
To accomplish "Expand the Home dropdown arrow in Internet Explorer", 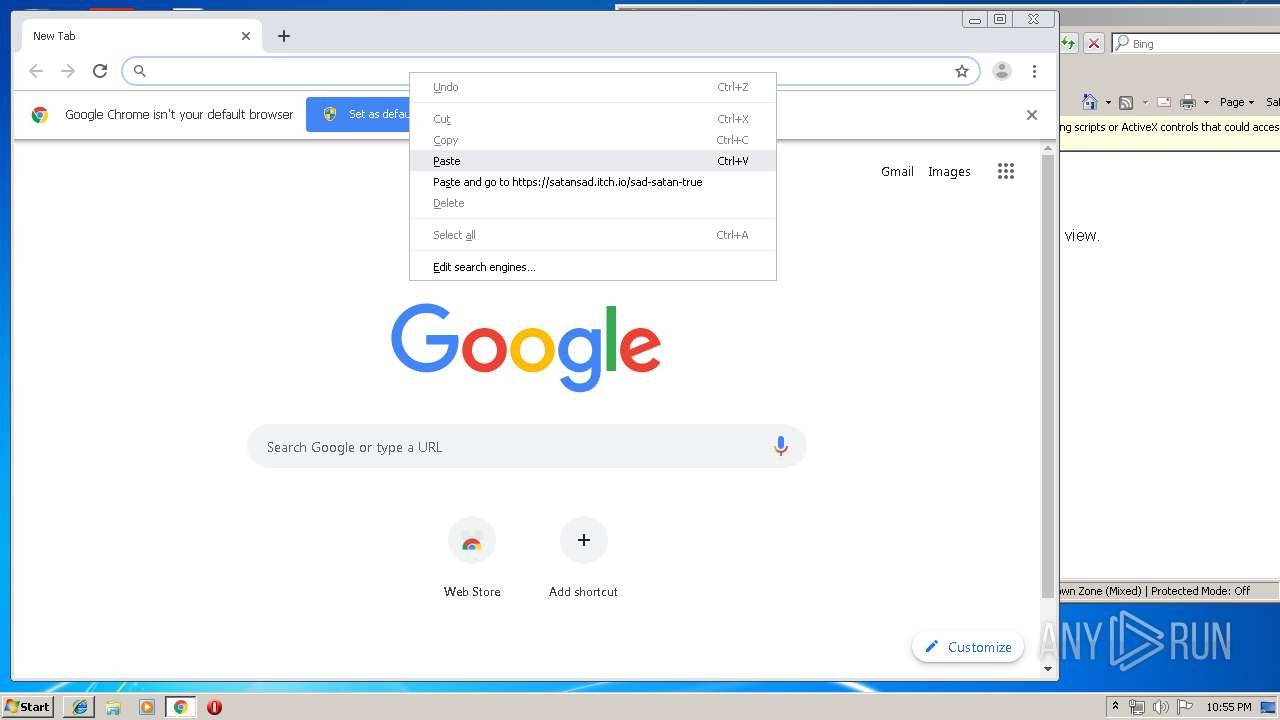I will pyautogui.click(x=1108, y=103).
